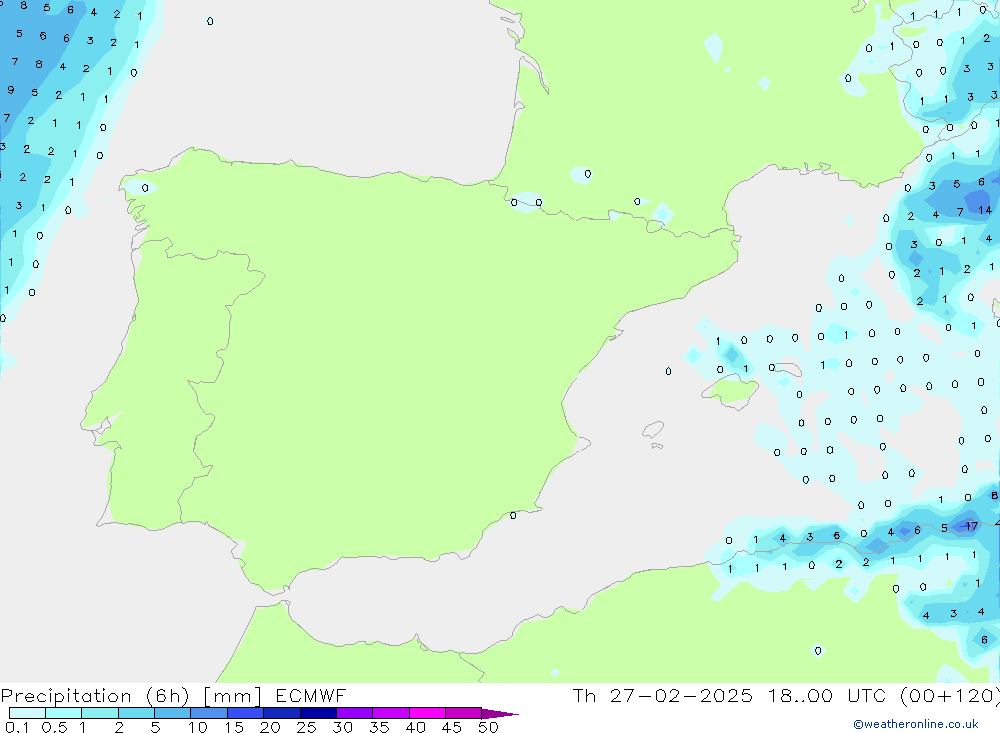Click the ECMWF model label

(x=311, y=696)
